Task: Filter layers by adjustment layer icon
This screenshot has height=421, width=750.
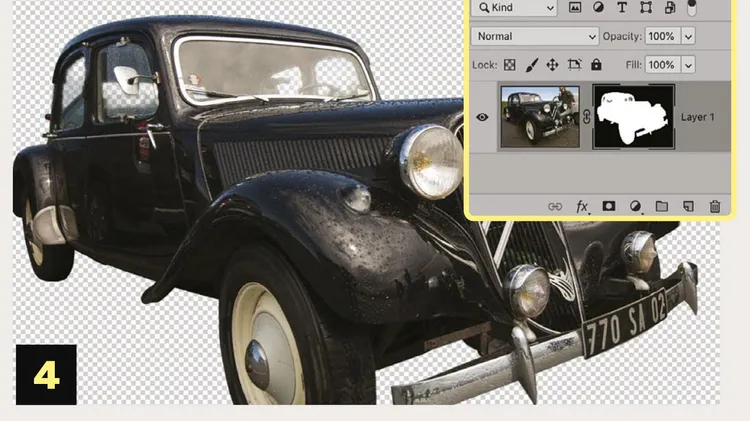Action: click(x=598, y=7)
